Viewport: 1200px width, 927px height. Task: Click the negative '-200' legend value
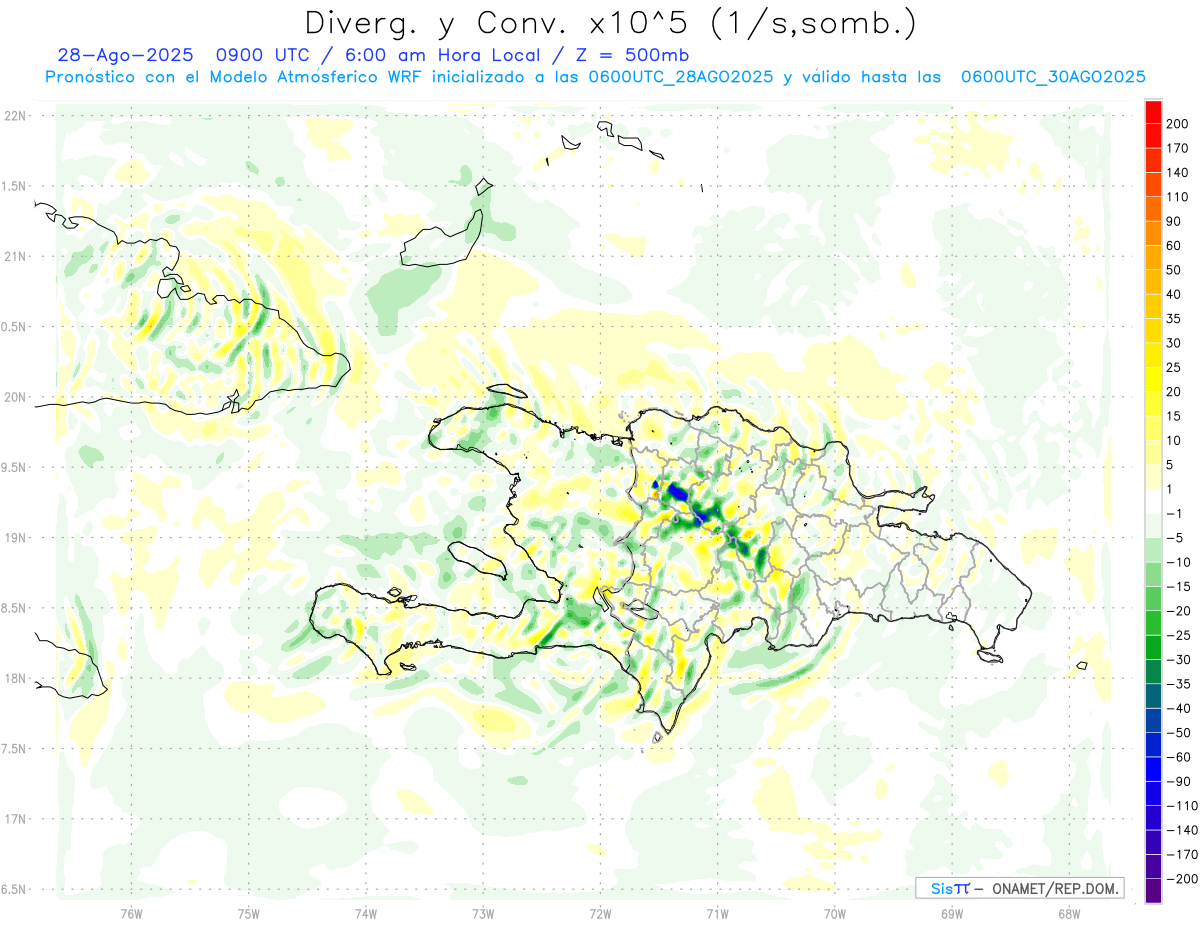1182,878
